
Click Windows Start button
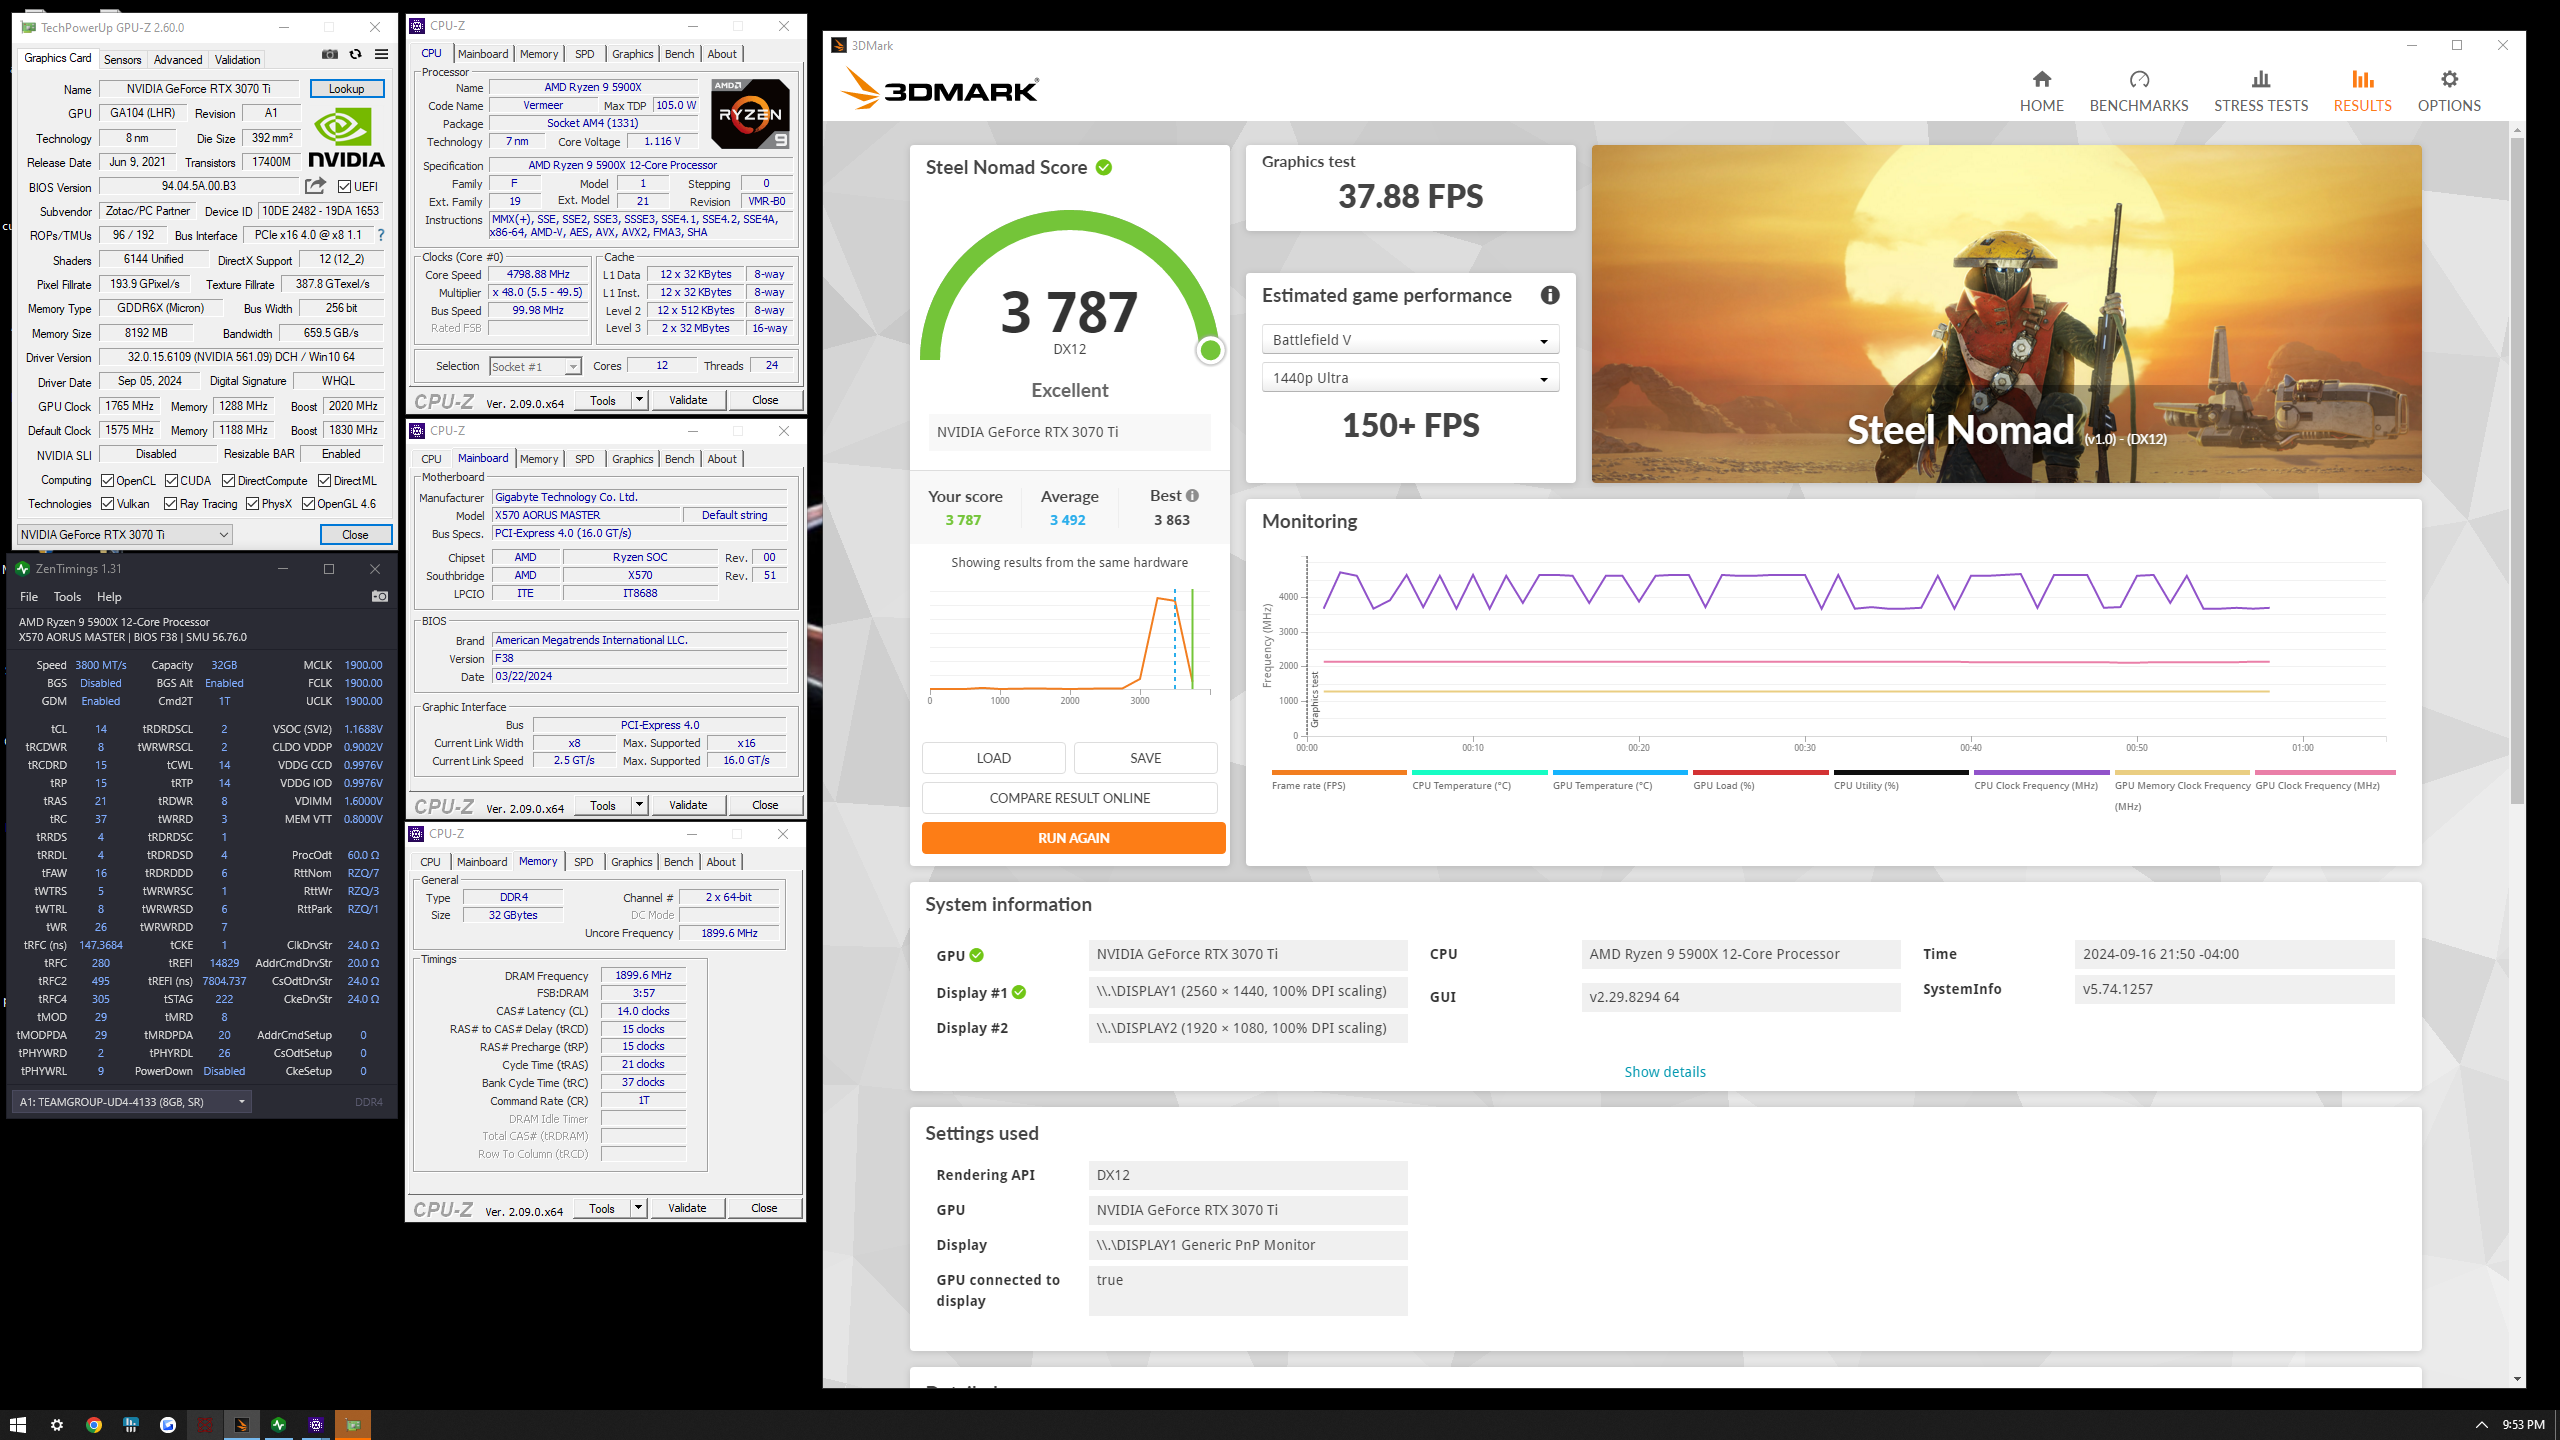pos(18,1424)
